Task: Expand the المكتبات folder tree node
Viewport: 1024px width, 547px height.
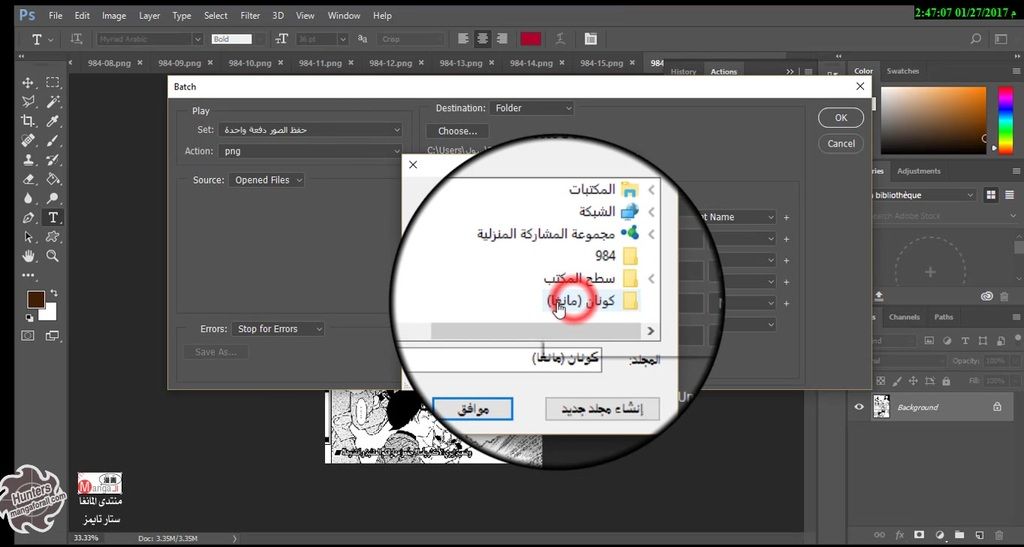Action: click(650, 190)
